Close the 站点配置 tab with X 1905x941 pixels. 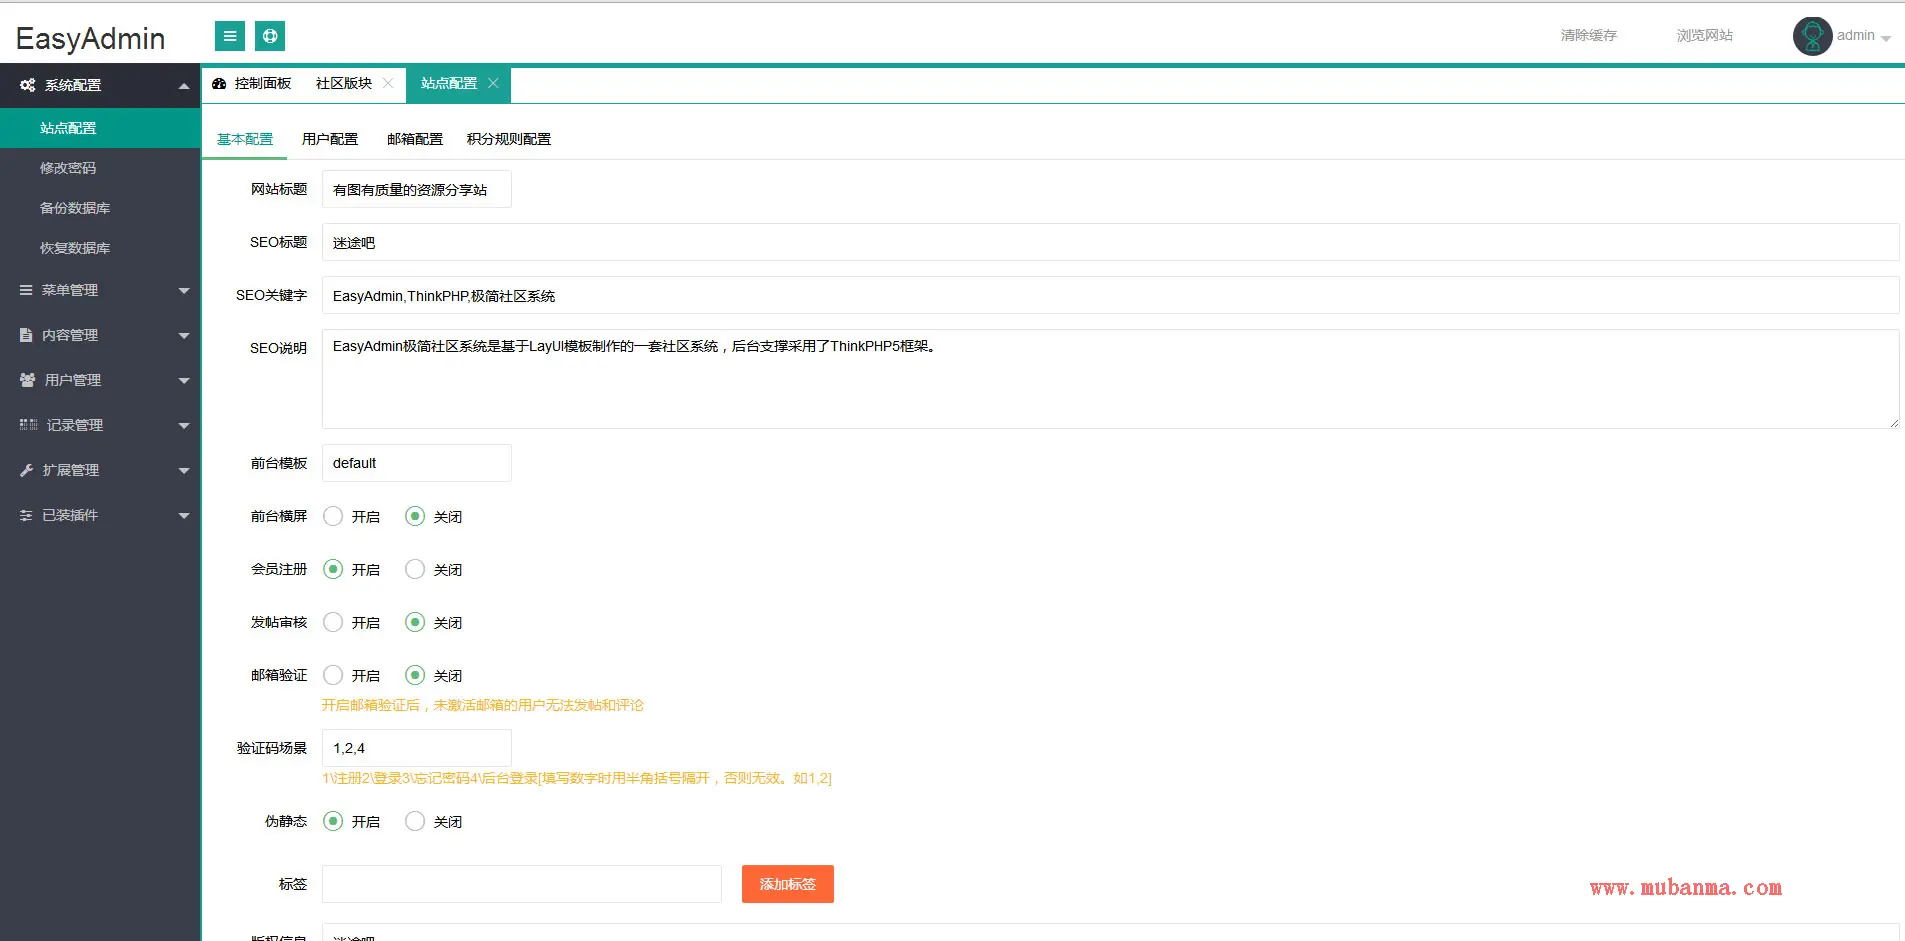tap(493, 83)
